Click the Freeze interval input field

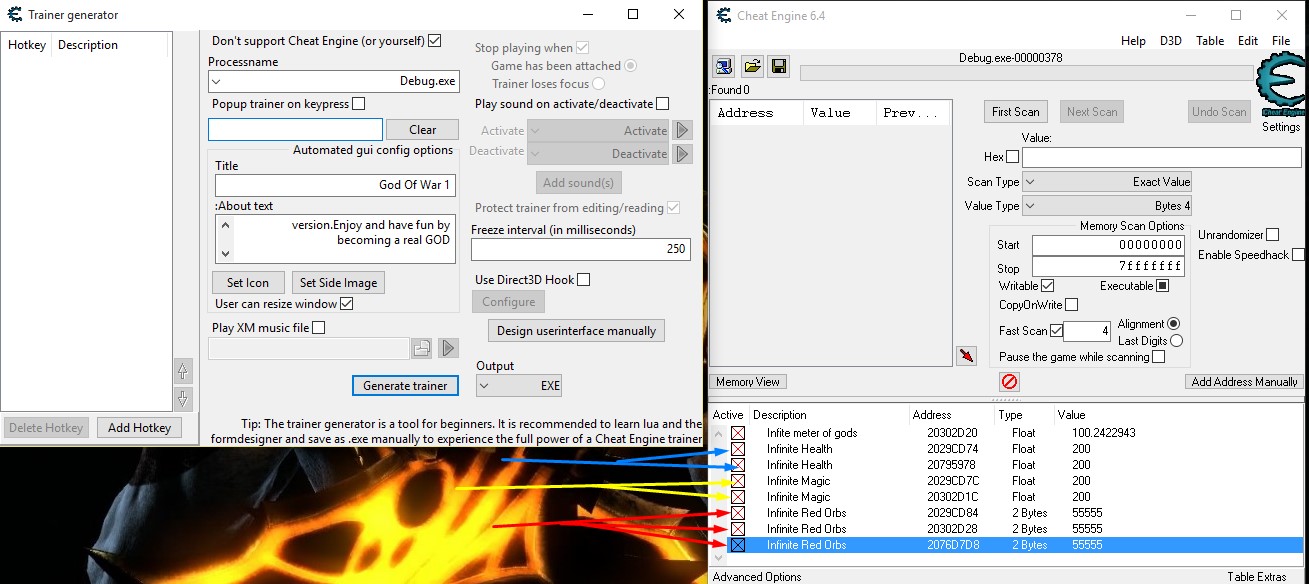580,249
